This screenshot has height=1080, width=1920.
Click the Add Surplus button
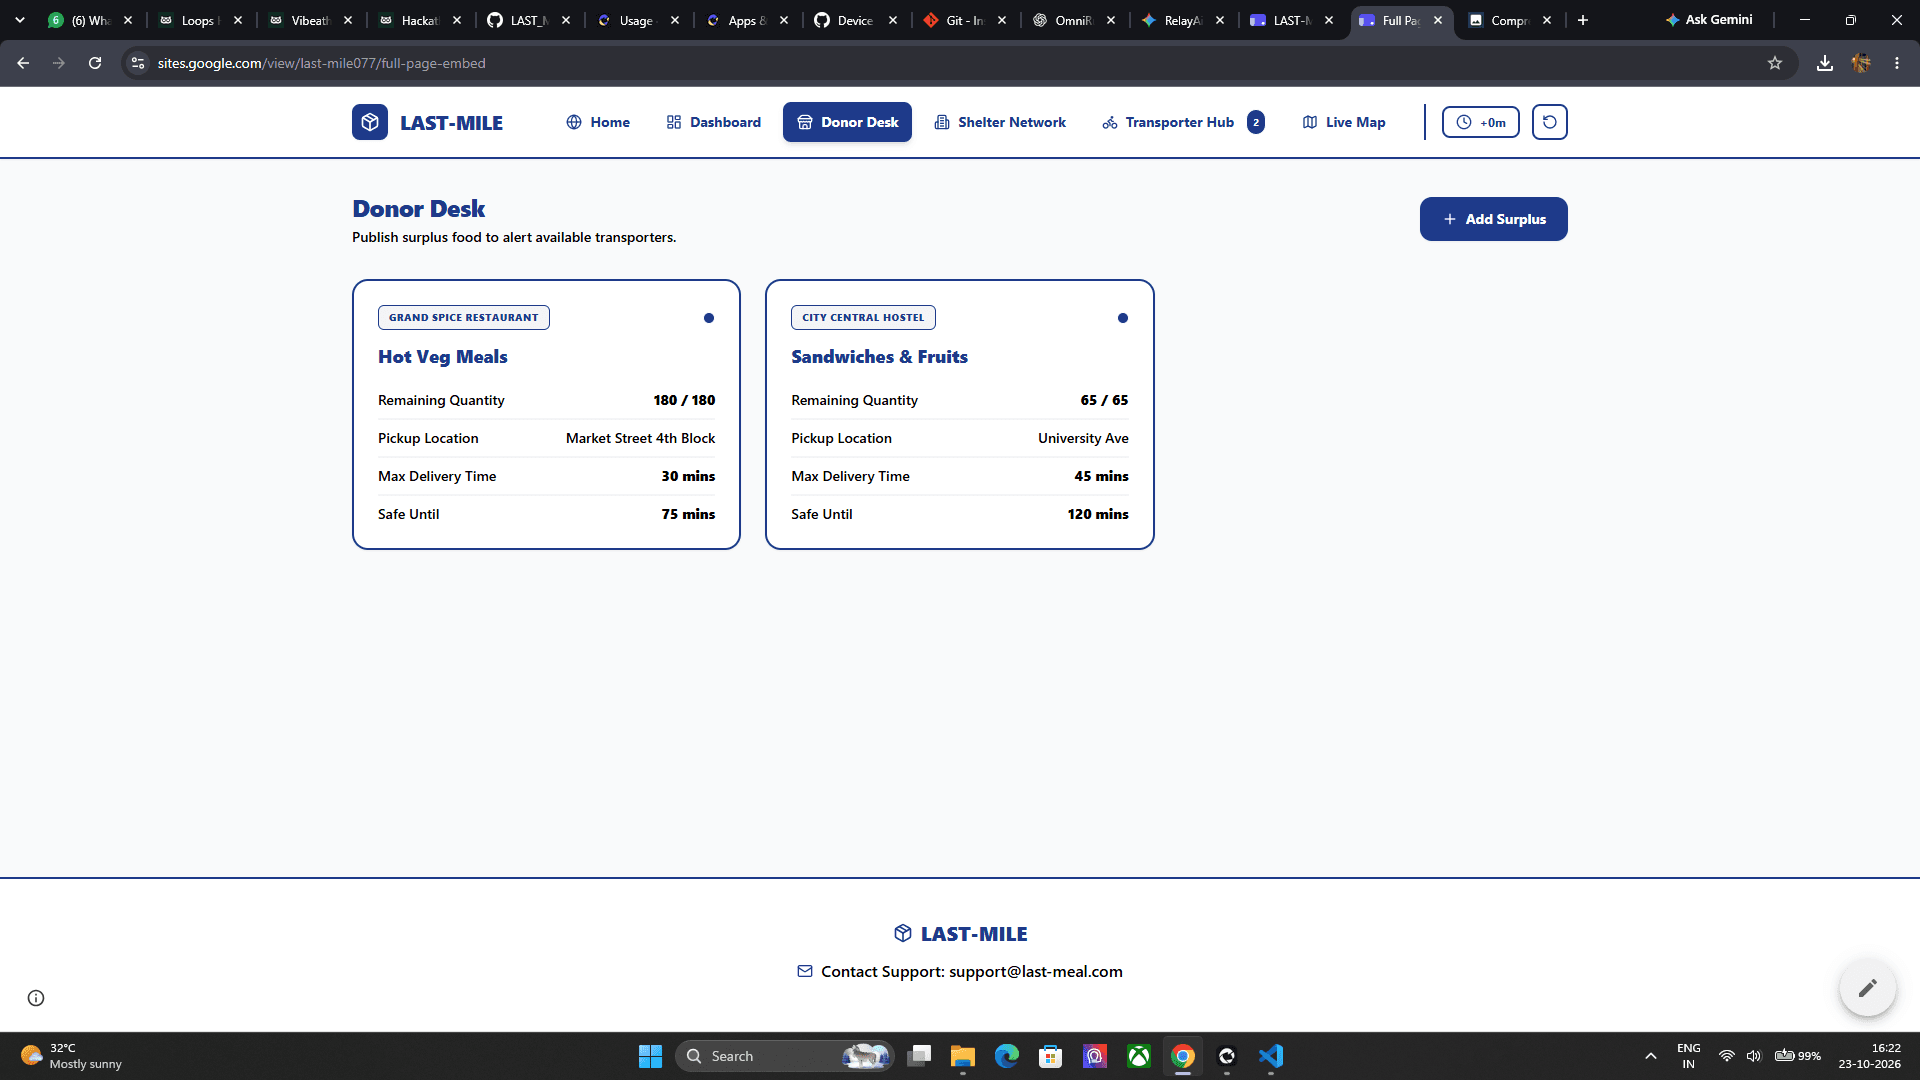(1494, 219)
